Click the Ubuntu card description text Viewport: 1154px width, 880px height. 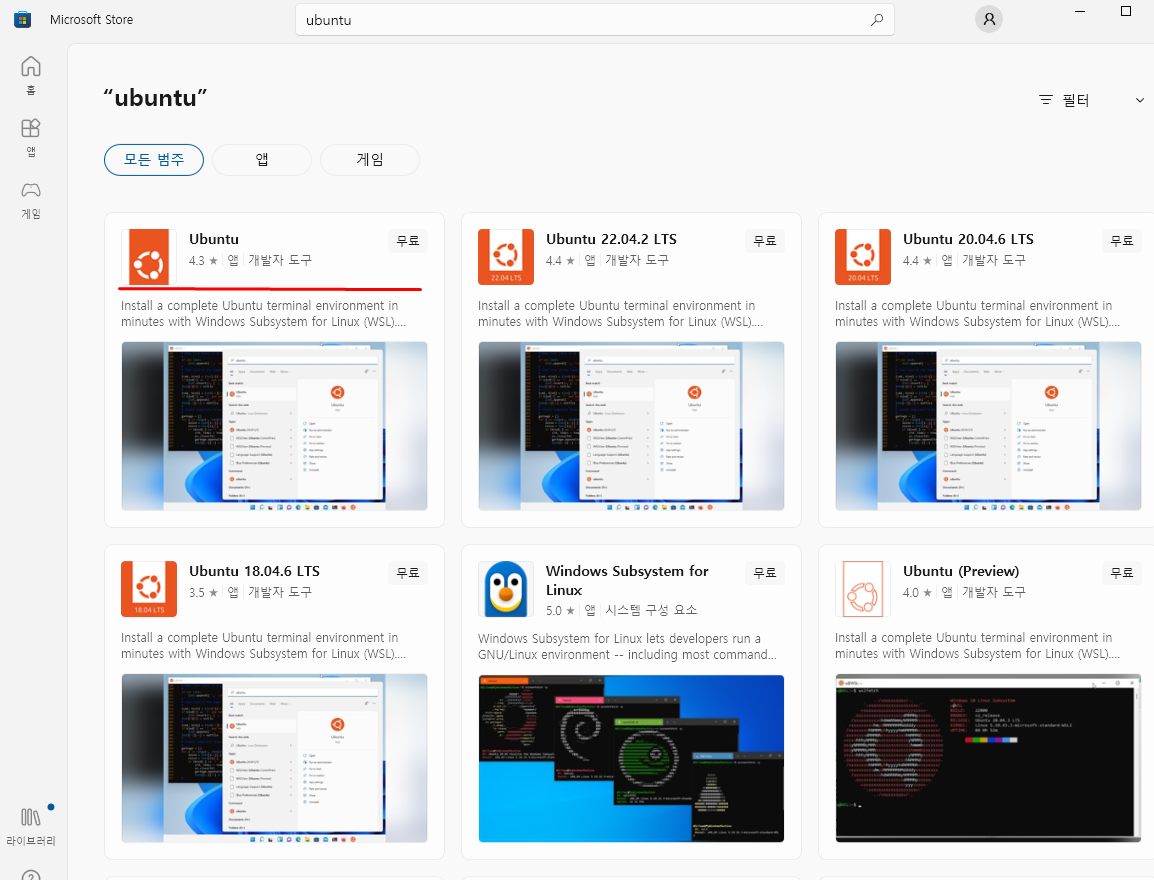point(263,313)
